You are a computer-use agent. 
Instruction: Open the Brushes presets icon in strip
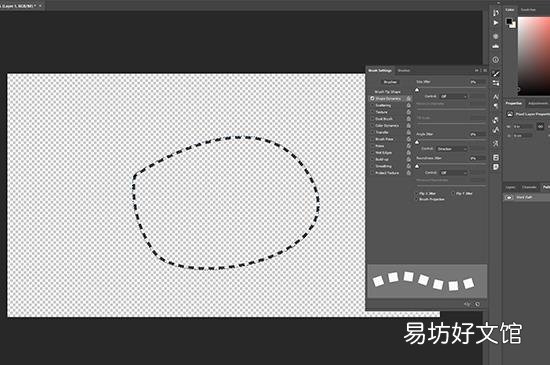click(496, 83)
